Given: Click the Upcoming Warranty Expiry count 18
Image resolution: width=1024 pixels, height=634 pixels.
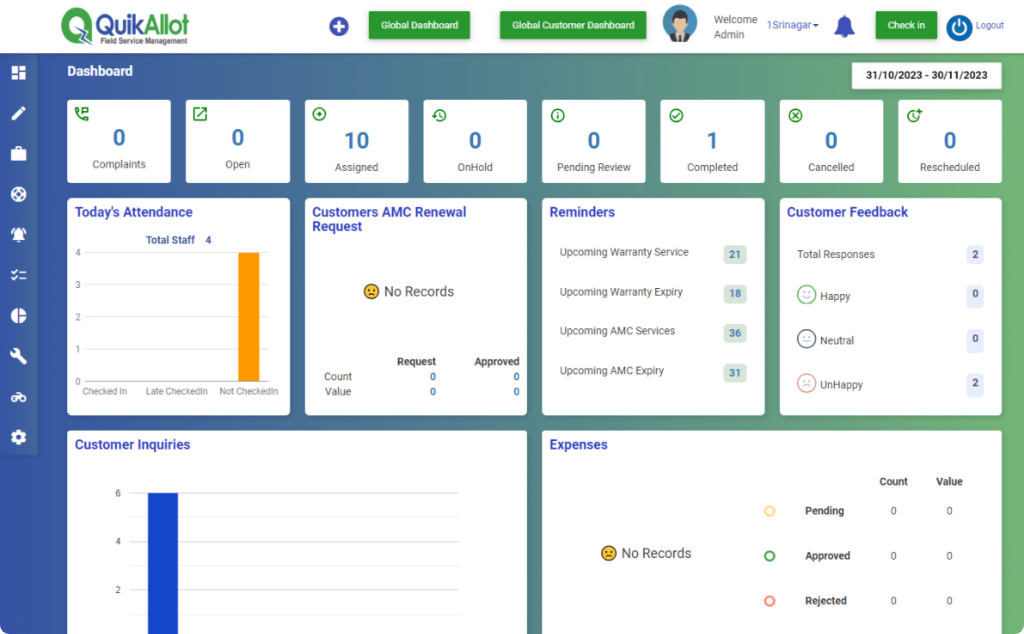Looking at the screenshot, I should tap(735, 293).
